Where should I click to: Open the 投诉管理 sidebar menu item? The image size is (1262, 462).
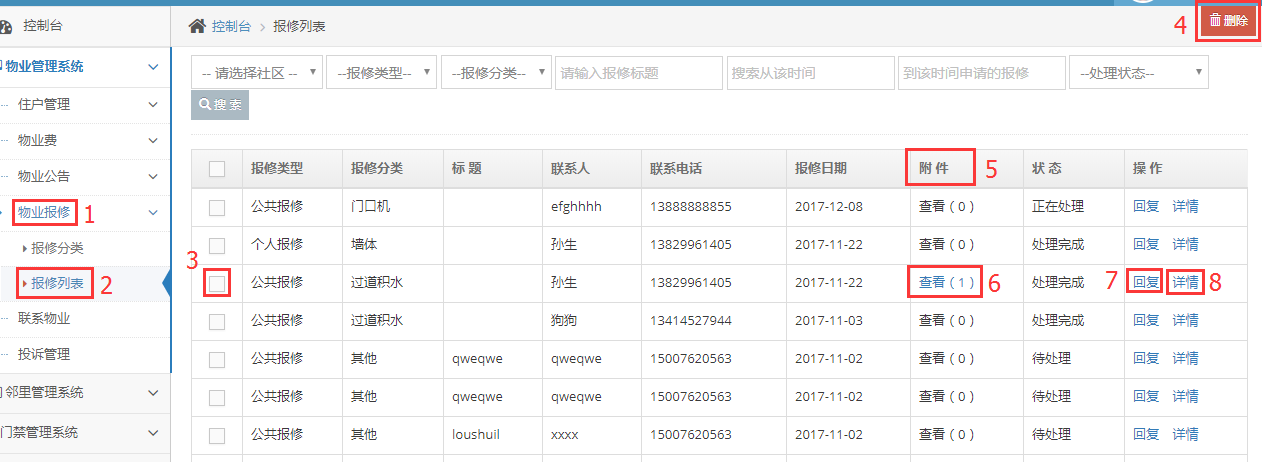pos(44,354)
